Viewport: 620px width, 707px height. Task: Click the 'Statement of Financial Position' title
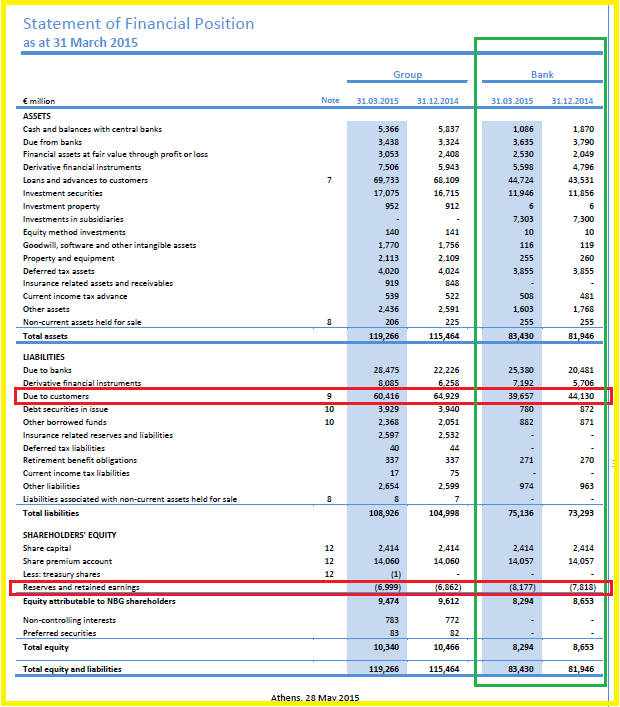pyautogui.click(x=138, y=23)
